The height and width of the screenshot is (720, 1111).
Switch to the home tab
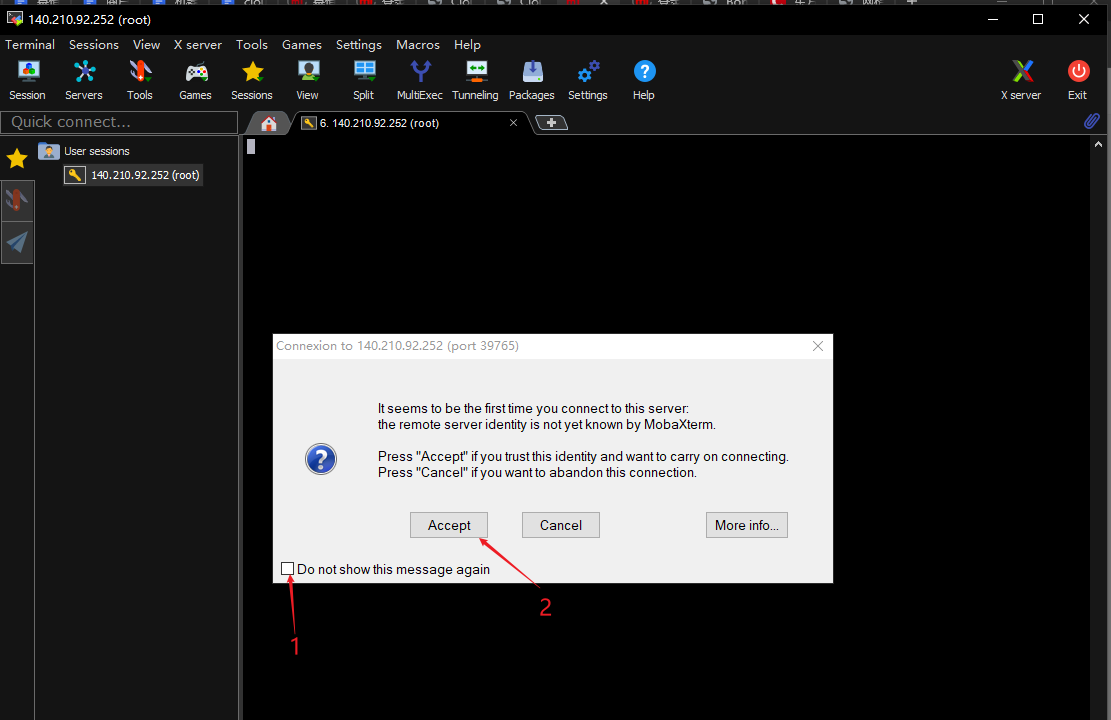(x=268, y=123)
